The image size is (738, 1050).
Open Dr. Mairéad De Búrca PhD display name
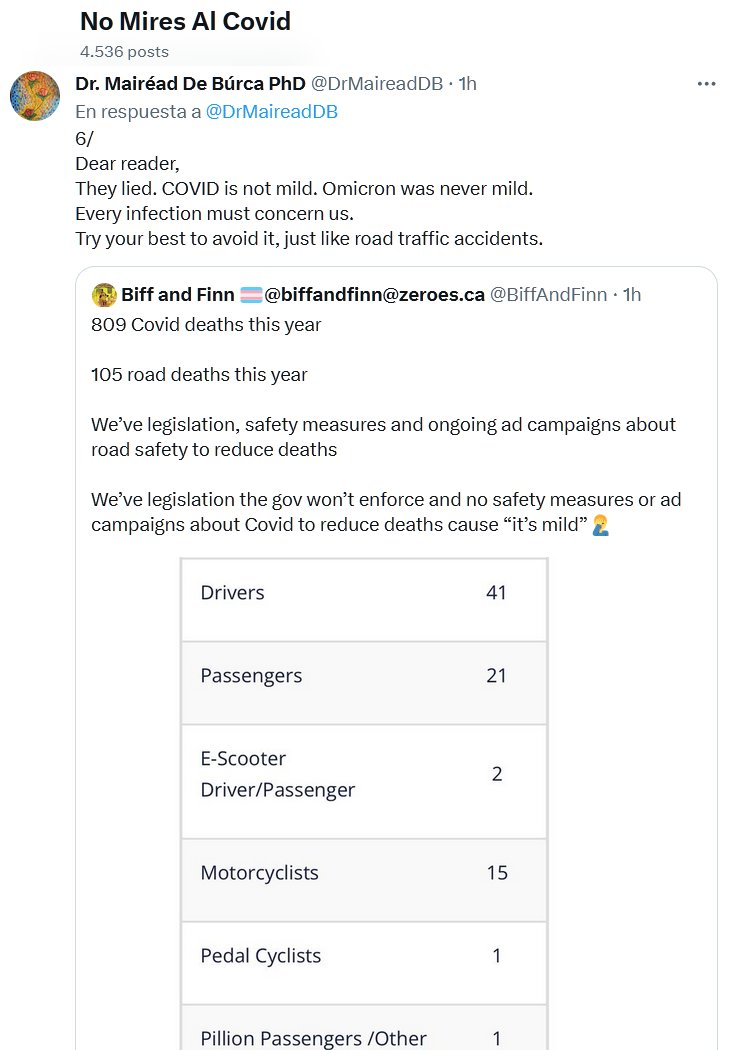click(x=190, y=84)
